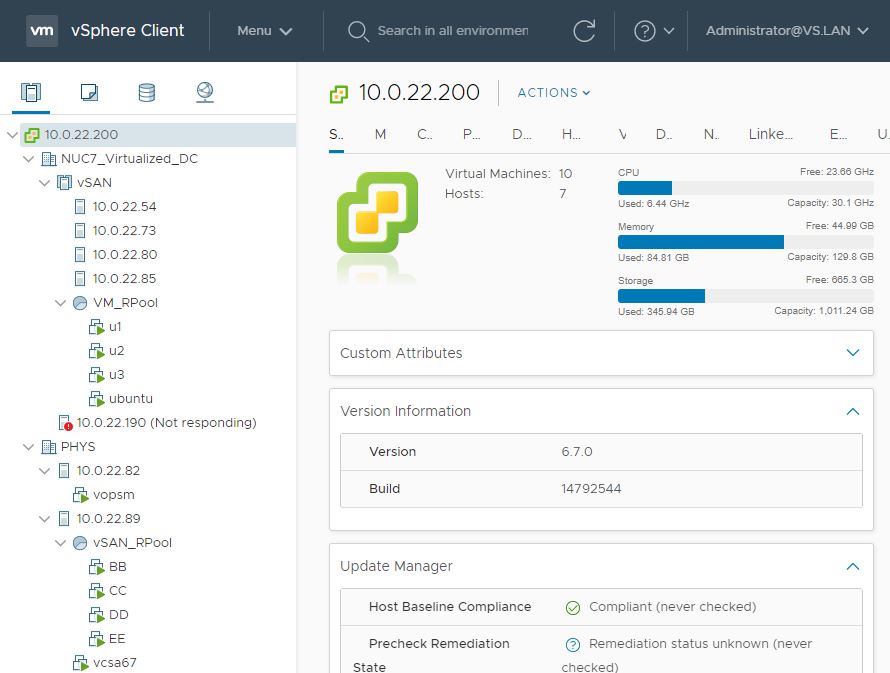Click the green Compliant check icon
Viewport: 890px width, 673px height.
tap(573, 608)
